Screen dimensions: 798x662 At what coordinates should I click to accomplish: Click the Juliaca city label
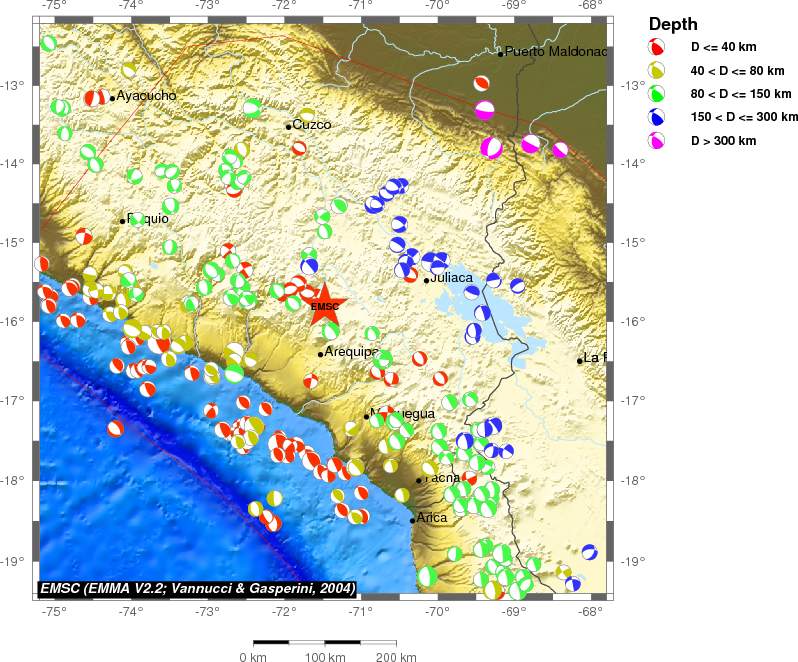pos(451,277)
